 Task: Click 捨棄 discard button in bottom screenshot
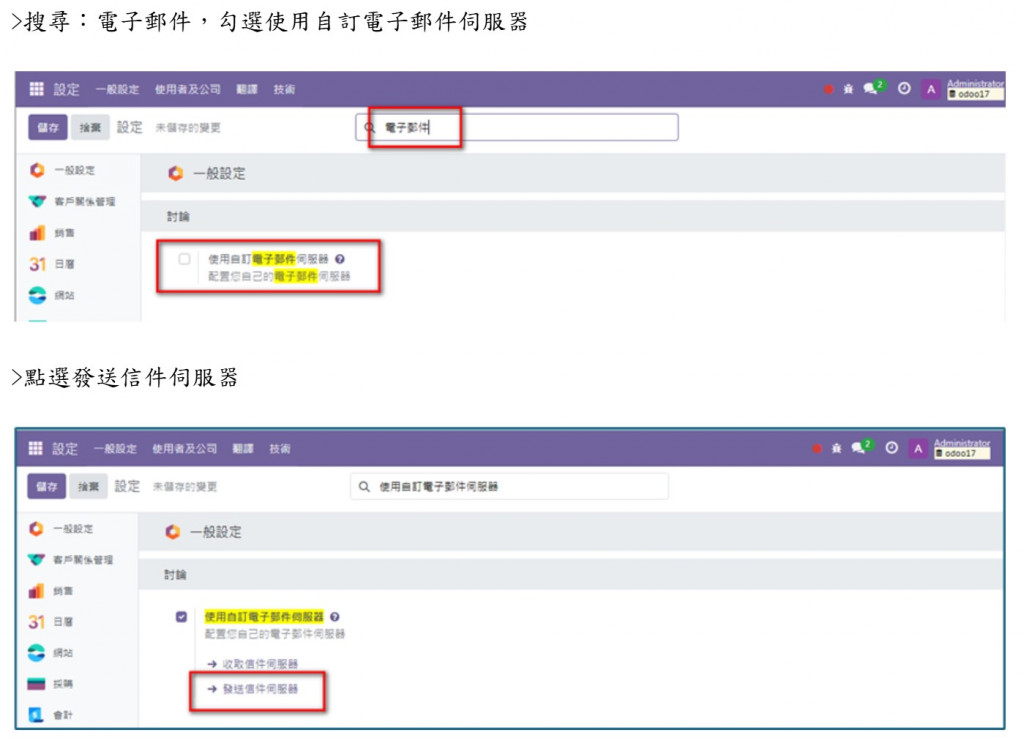click(x=89, y=487)
